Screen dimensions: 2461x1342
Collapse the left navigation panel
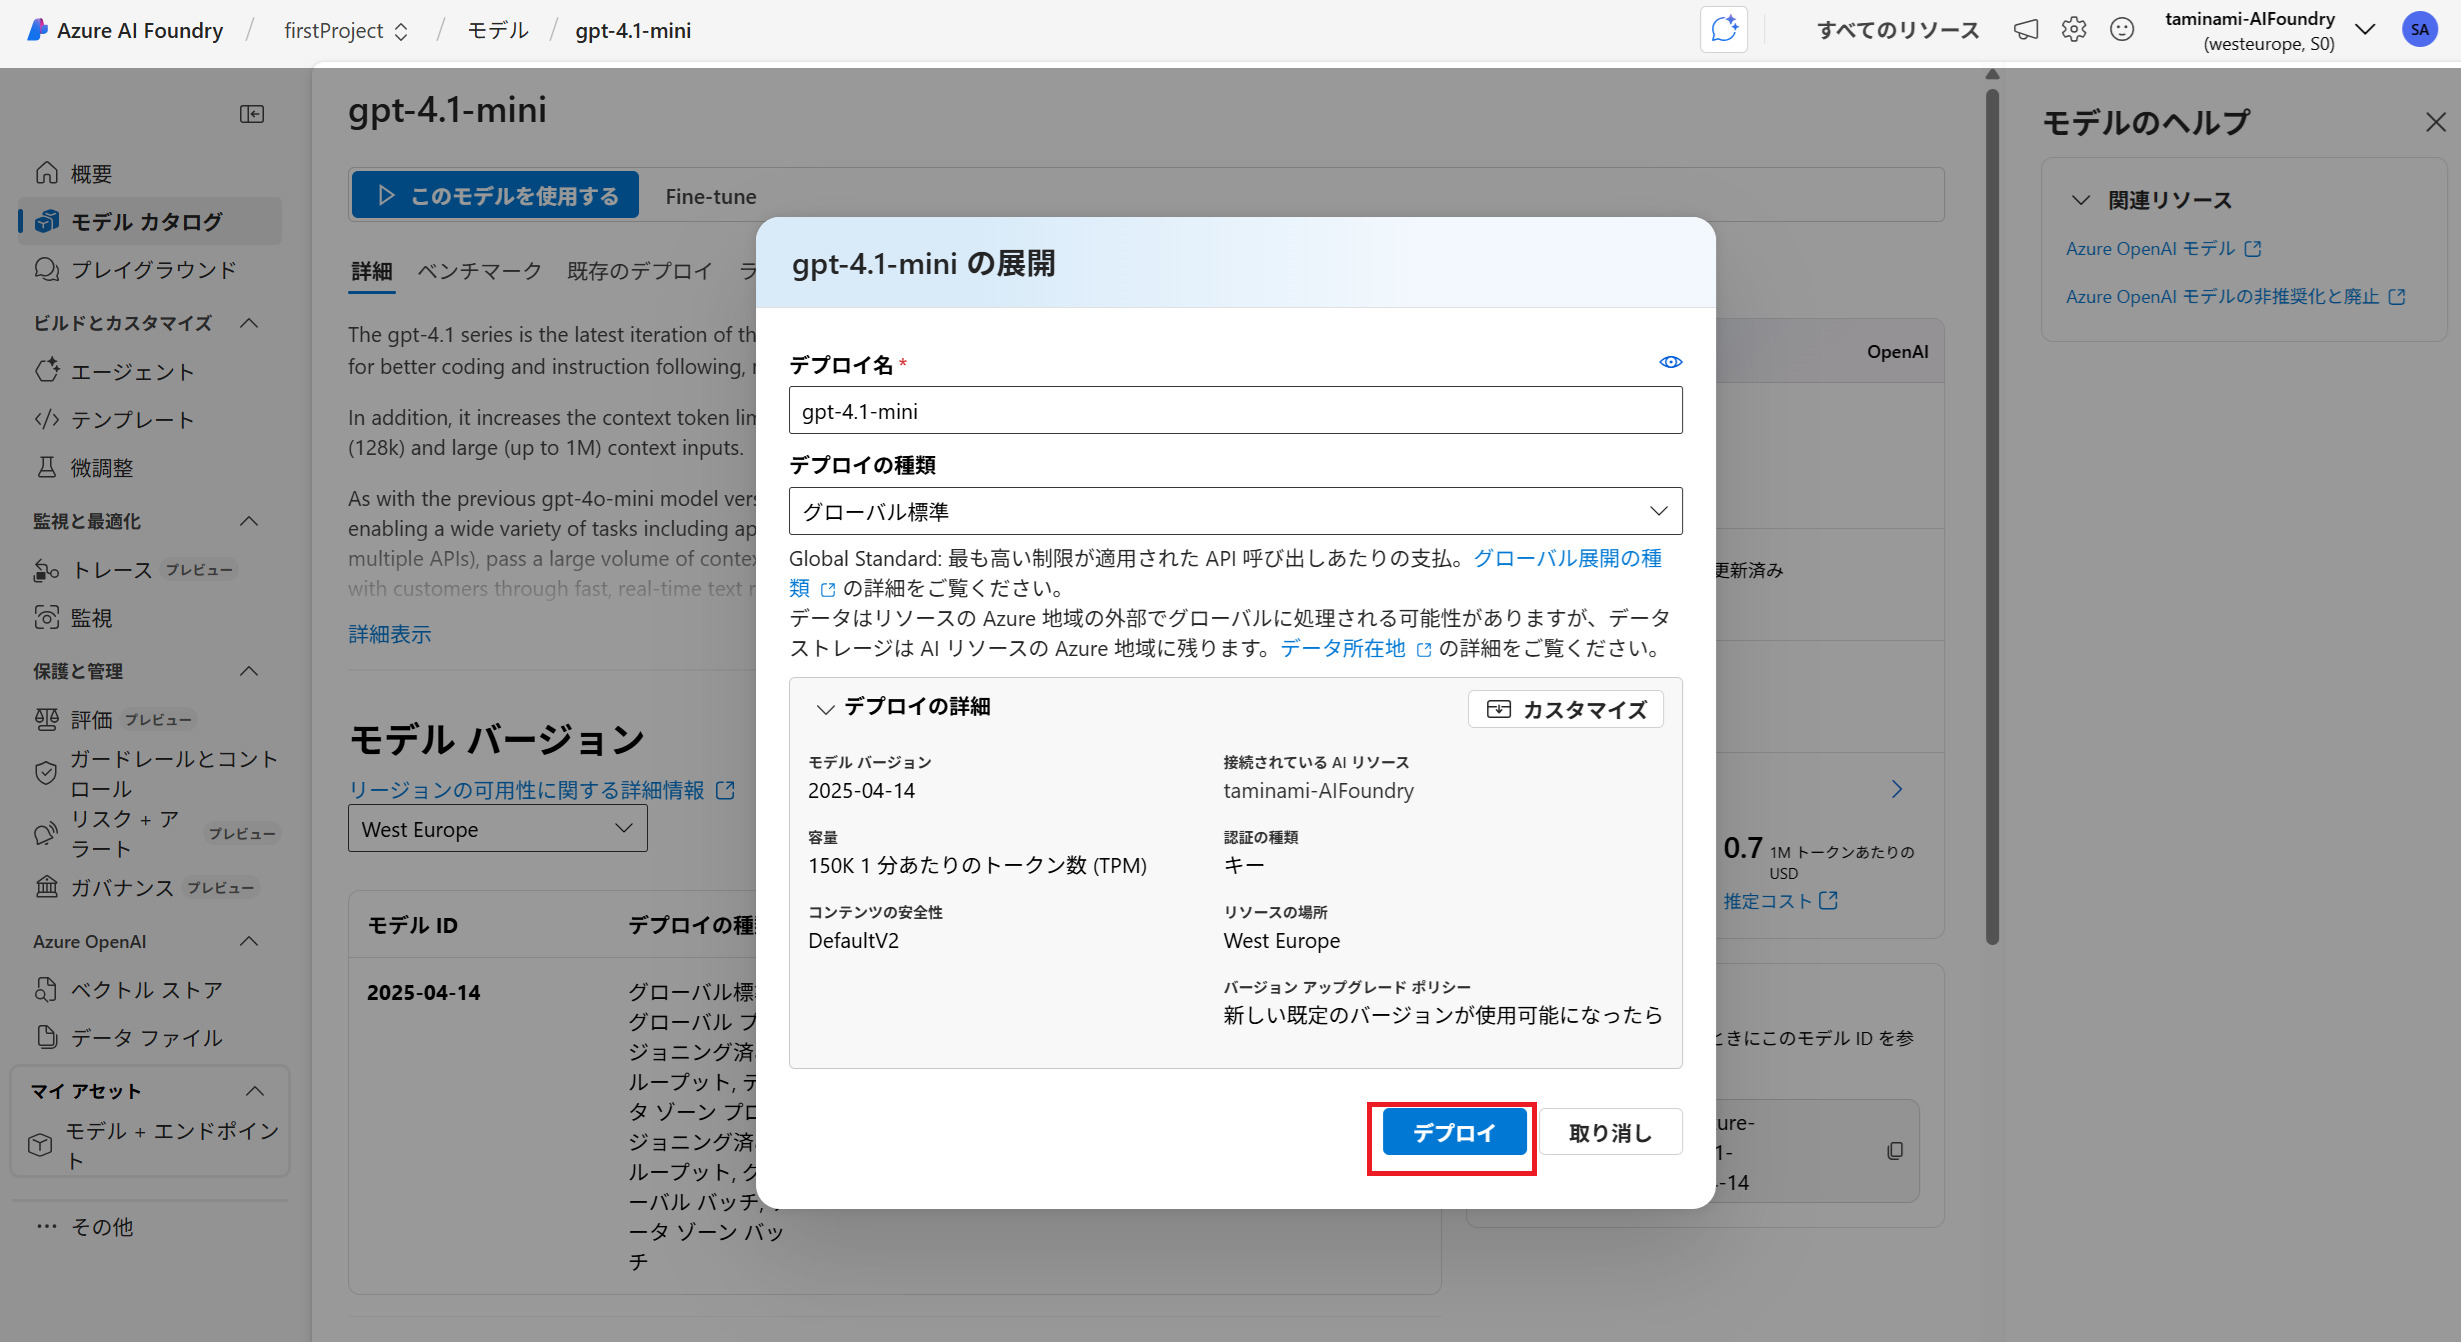click(252, 114)
